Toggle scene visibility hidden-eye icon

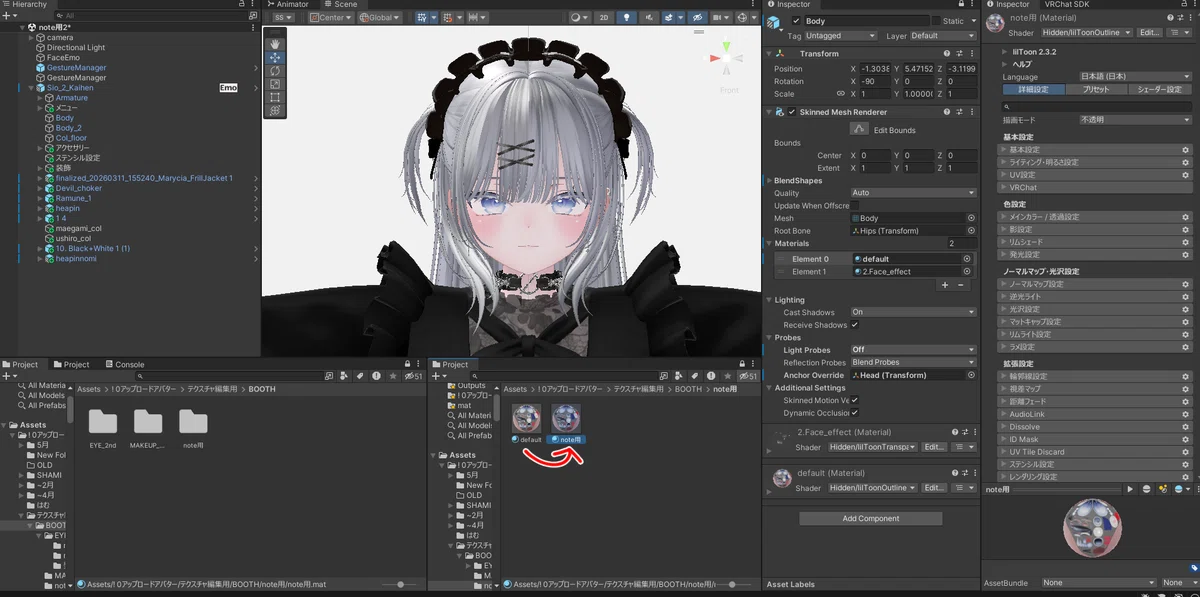[x=699, y=18]
